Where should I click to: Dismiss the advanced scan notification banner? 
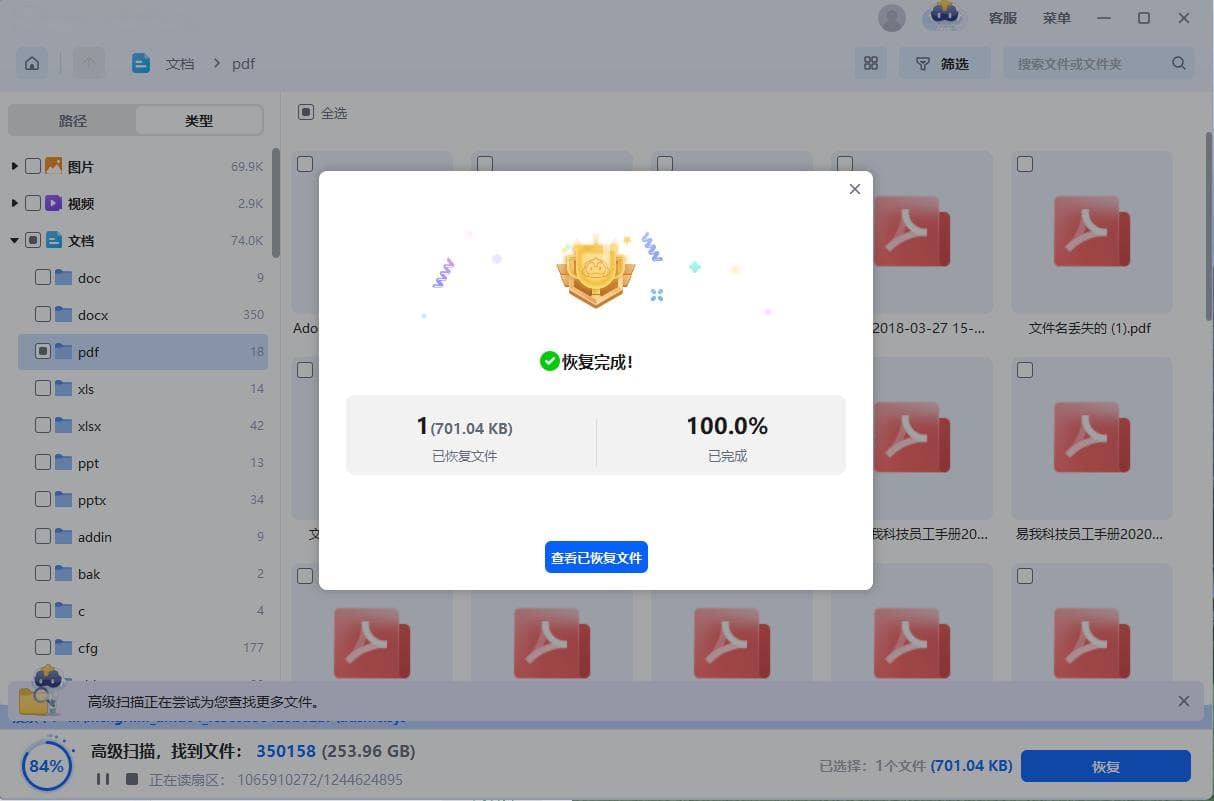[x=1184, y=701]
